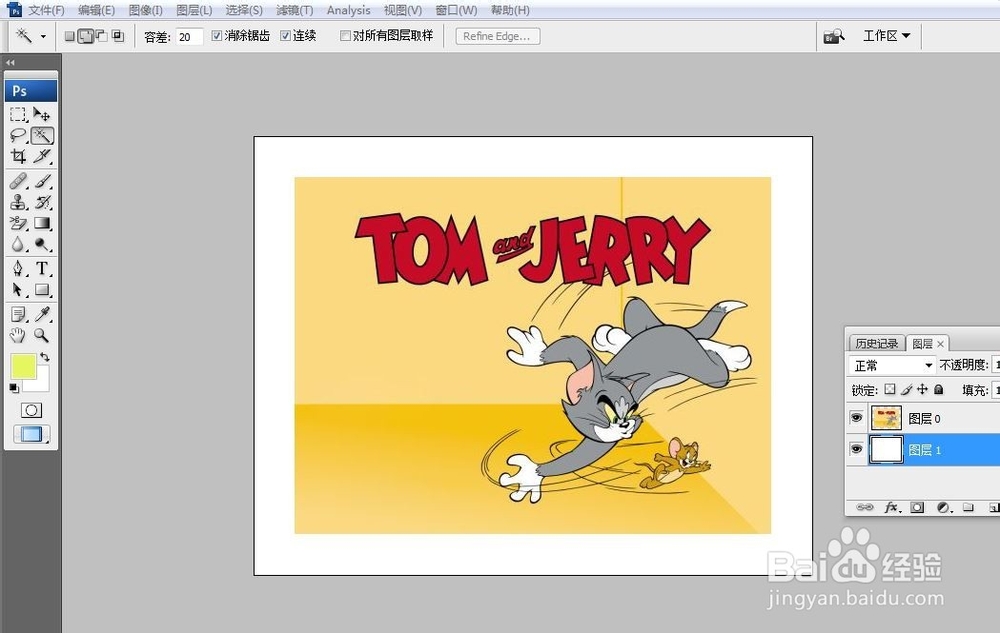Choose Intersect with Selection mode

[118, 36]
